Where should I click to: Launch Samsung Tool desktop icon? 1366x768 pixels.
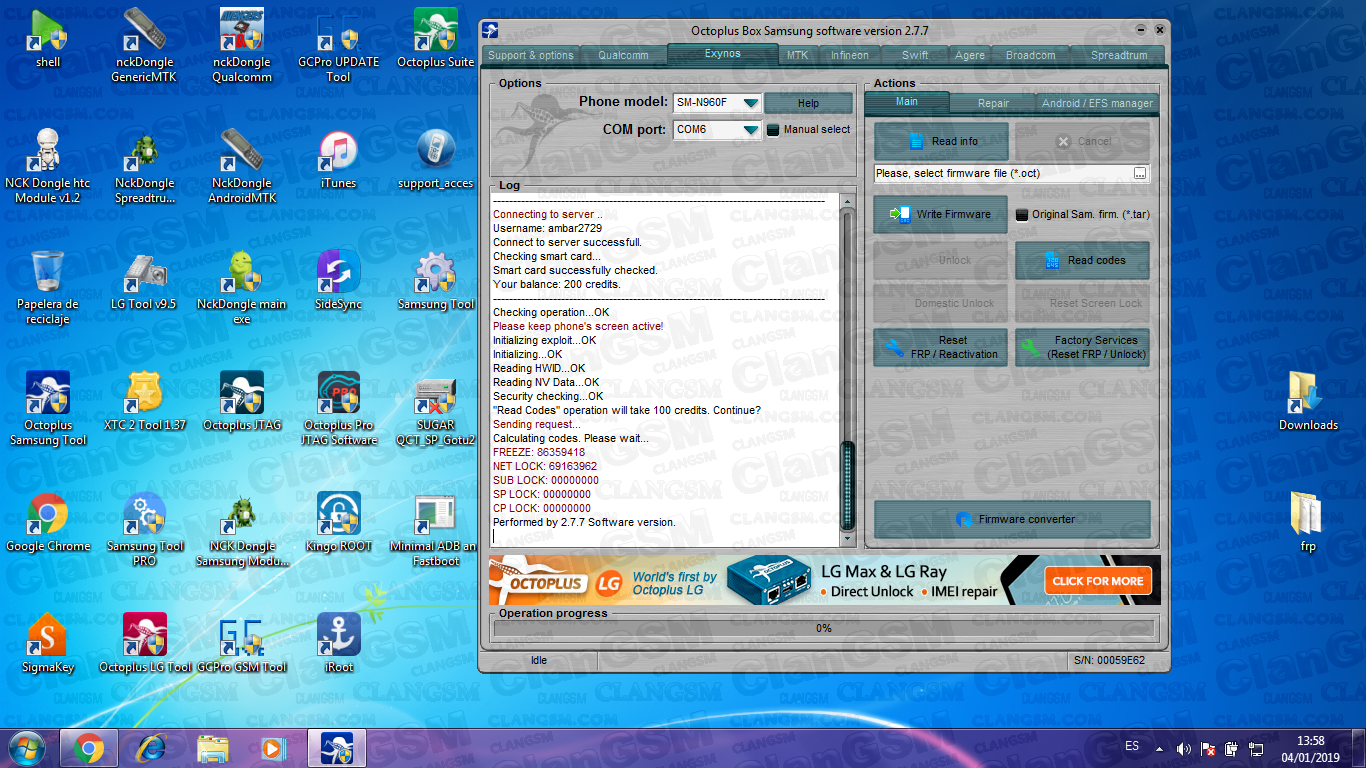pyautogui.click(x=435, y=281)
